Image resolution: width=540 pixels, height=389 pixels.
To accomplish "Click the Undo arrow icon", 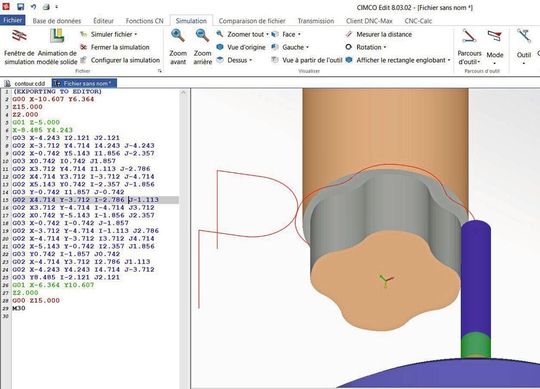I will click(33, 7).
